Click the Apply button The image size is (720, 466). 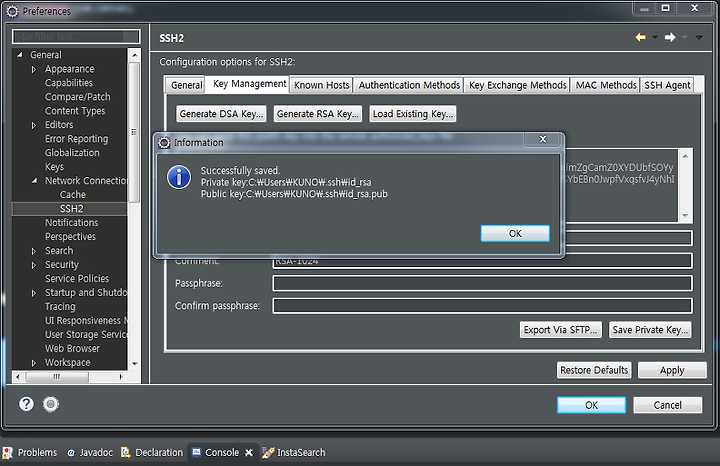point(672,370)
